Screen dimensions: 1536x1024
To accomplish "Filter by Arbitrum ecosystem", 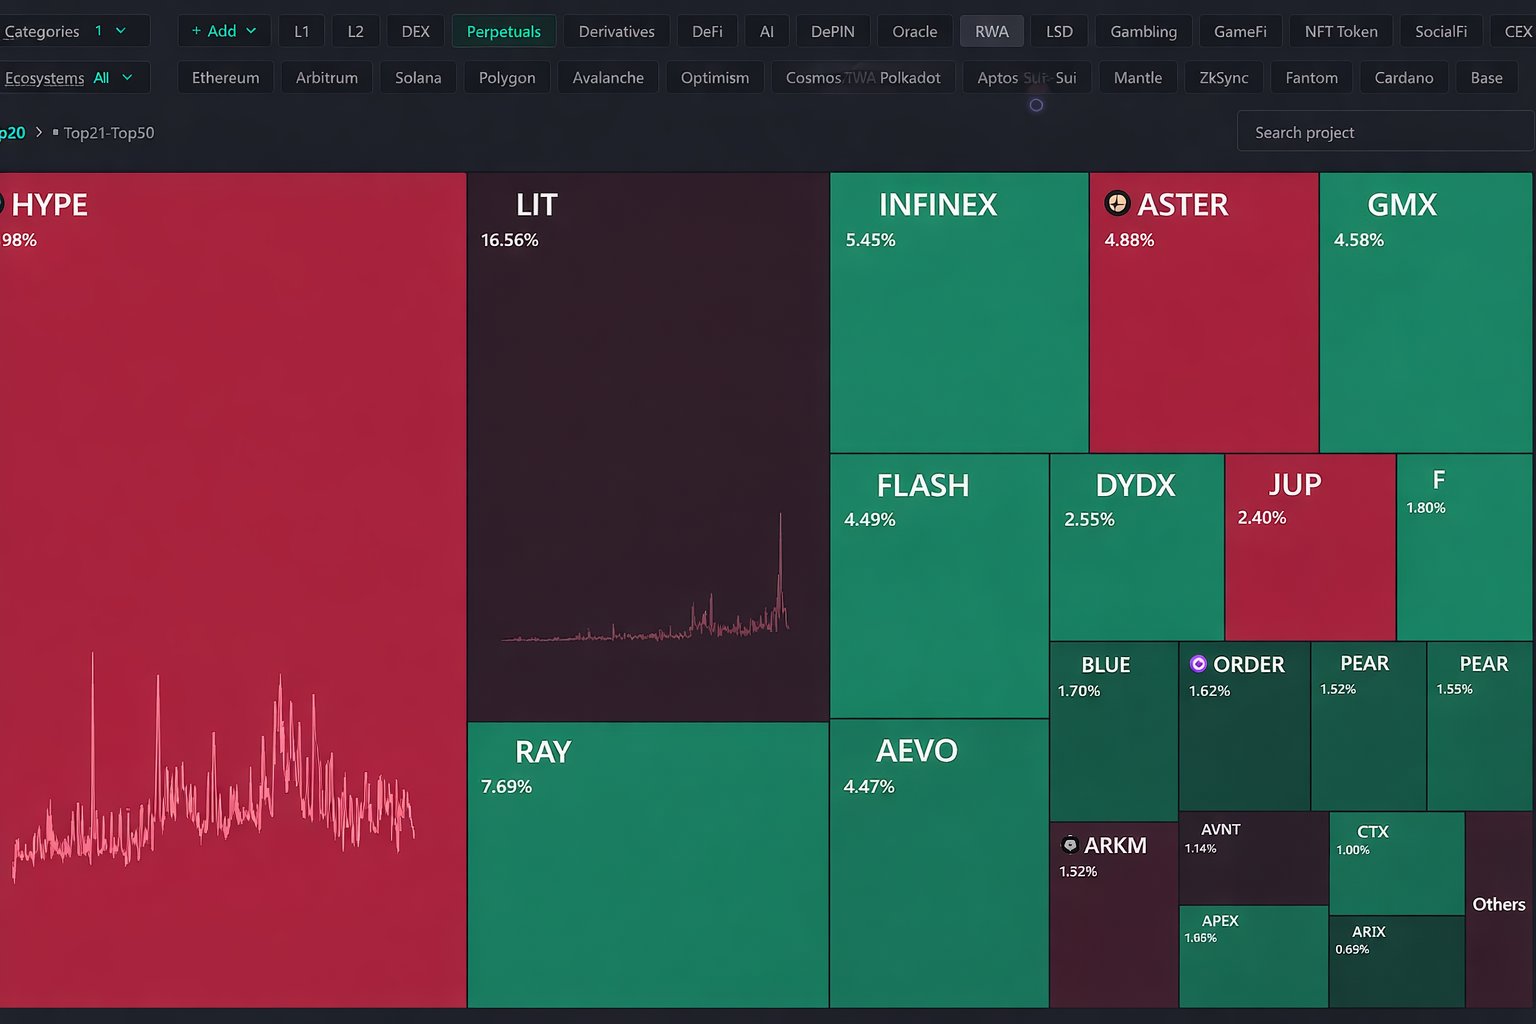I will click(327, 77).
